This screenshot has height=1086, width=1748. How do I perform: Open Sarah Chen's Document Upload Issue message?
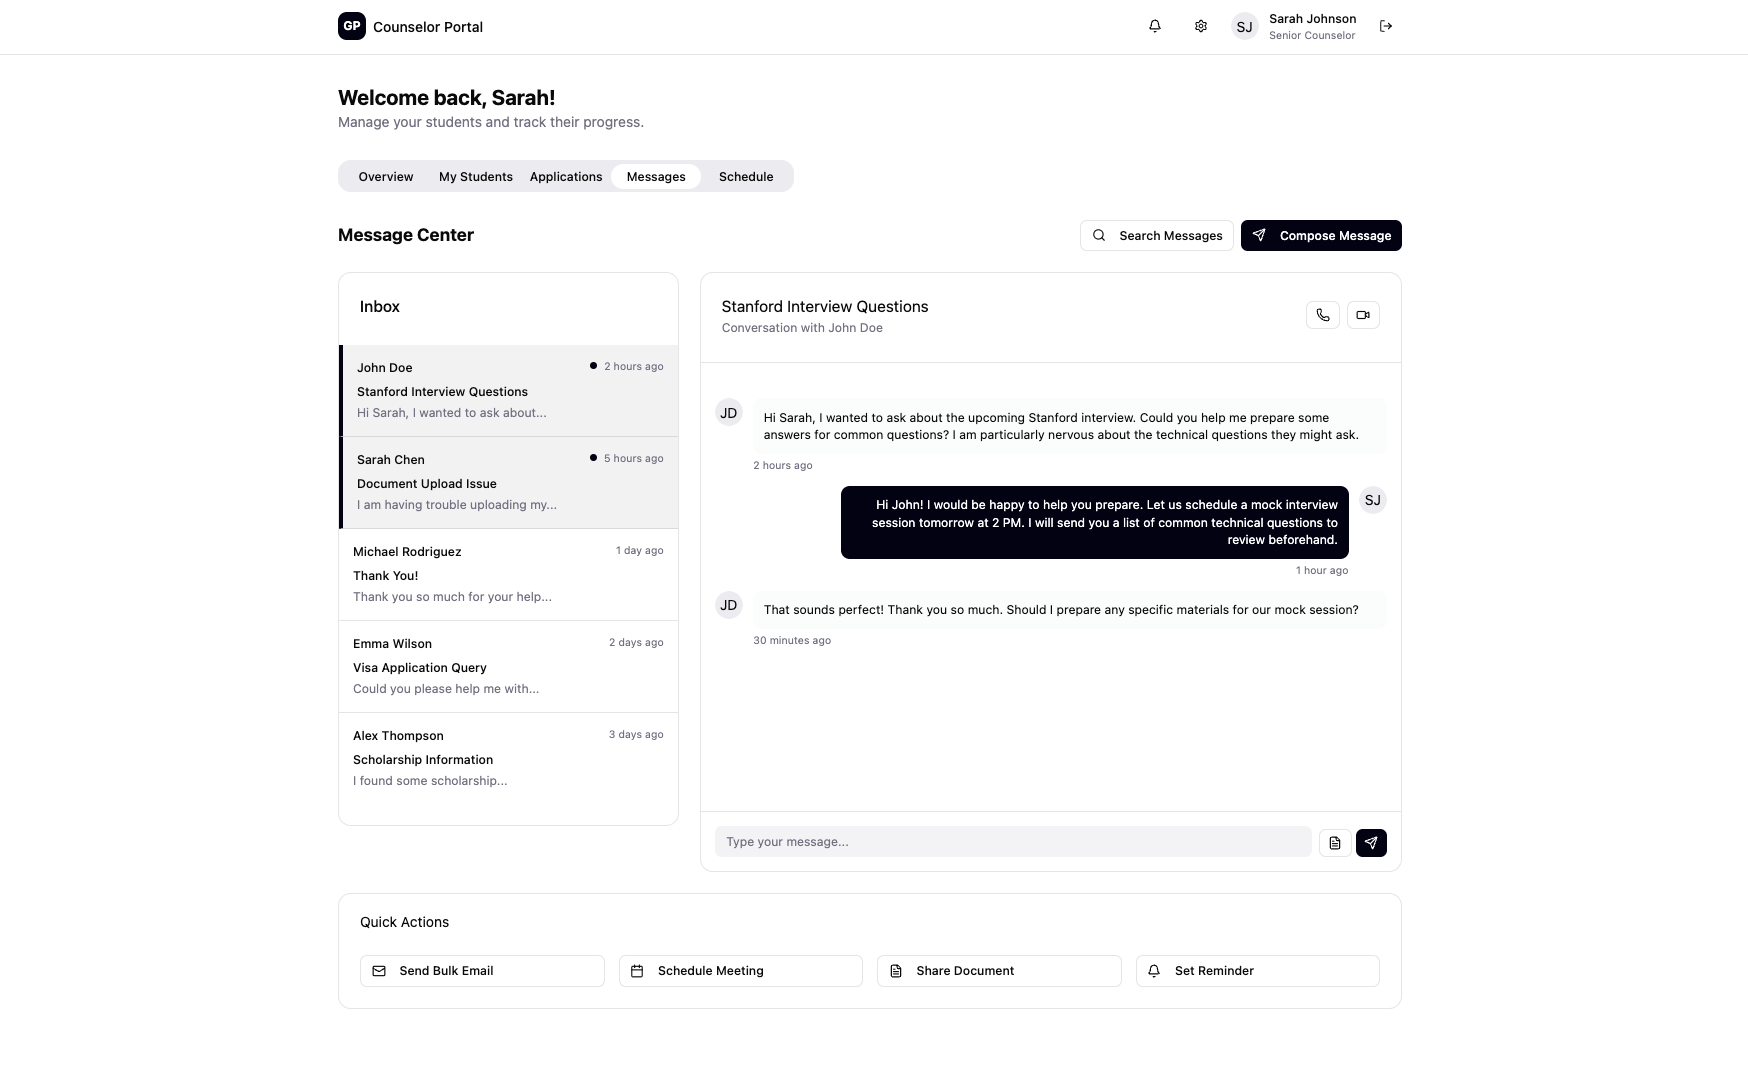[509, 483]
